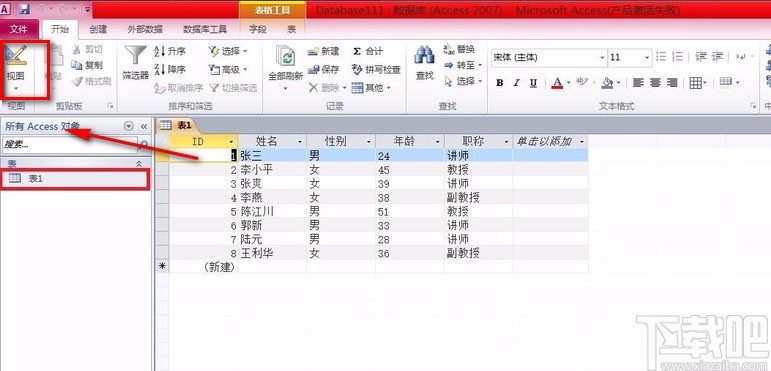
Task: Align text left
Action: point(638,83)
